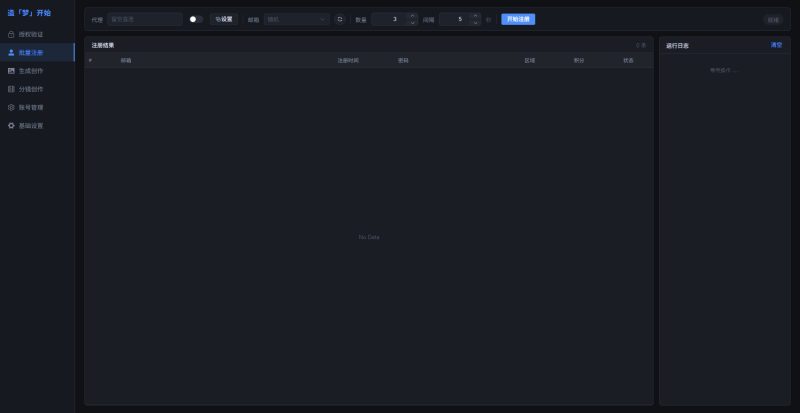Image resolution: width=800 pixels, height=413 pixels.
Task: Click the image icon for 生成创作
Action: [11, 71]
